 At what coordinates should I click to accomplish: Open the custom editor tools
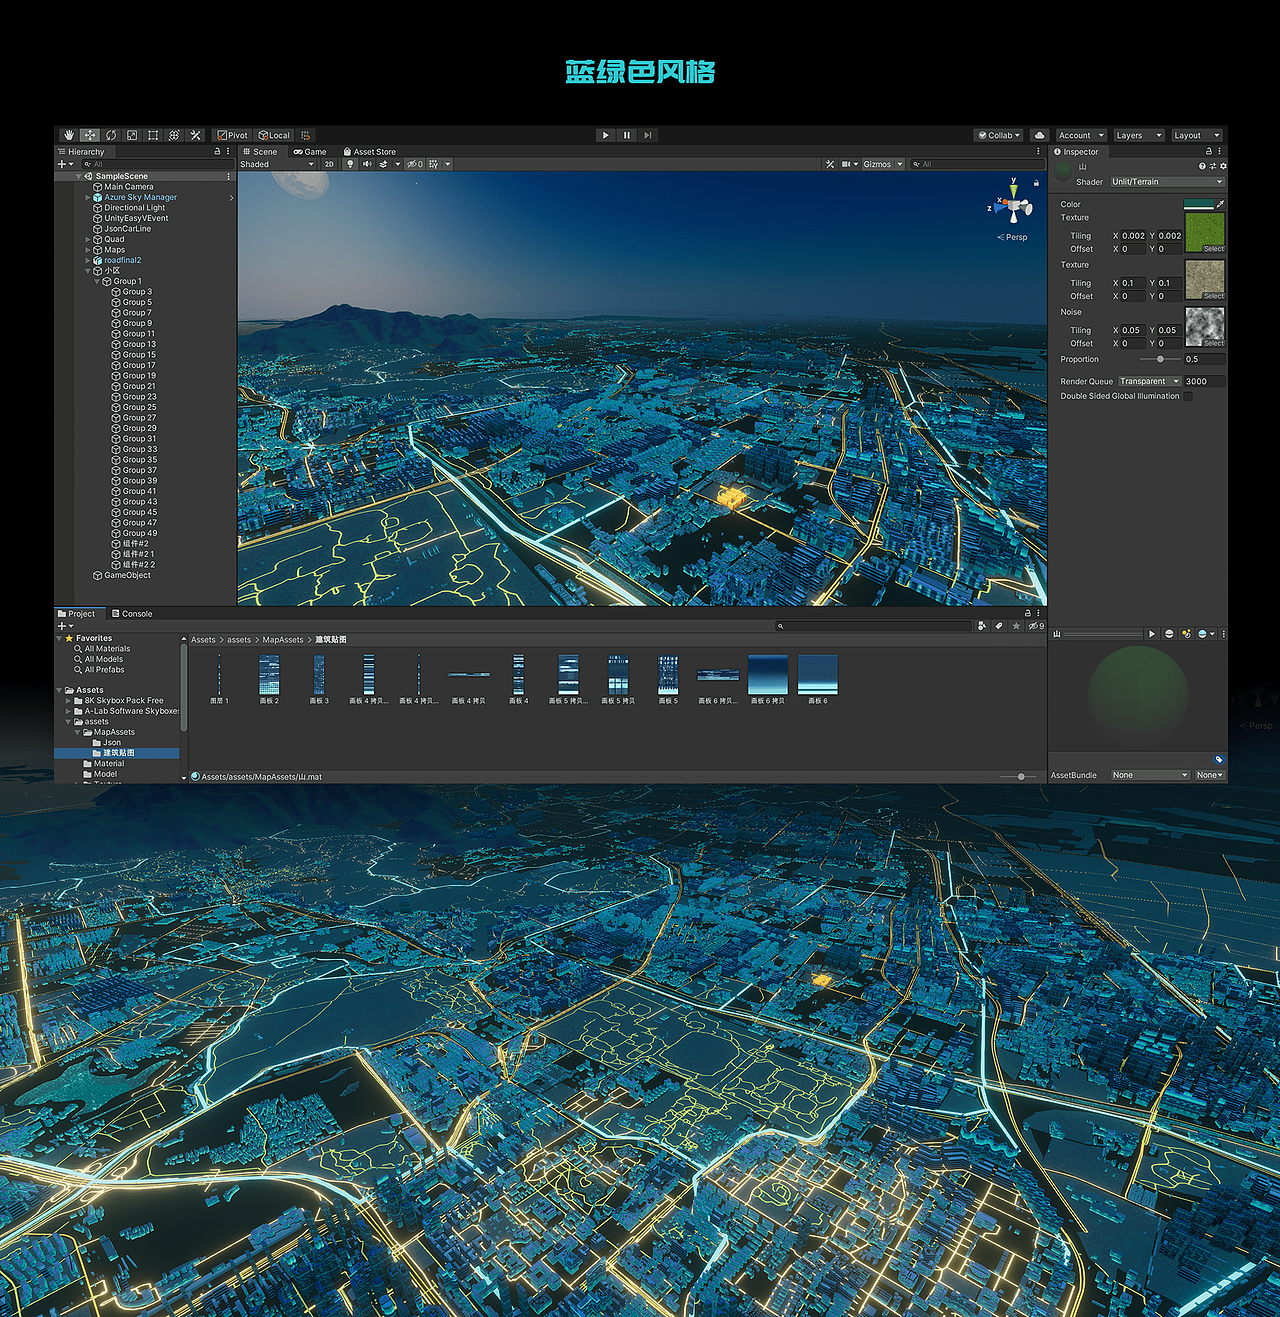195,135
